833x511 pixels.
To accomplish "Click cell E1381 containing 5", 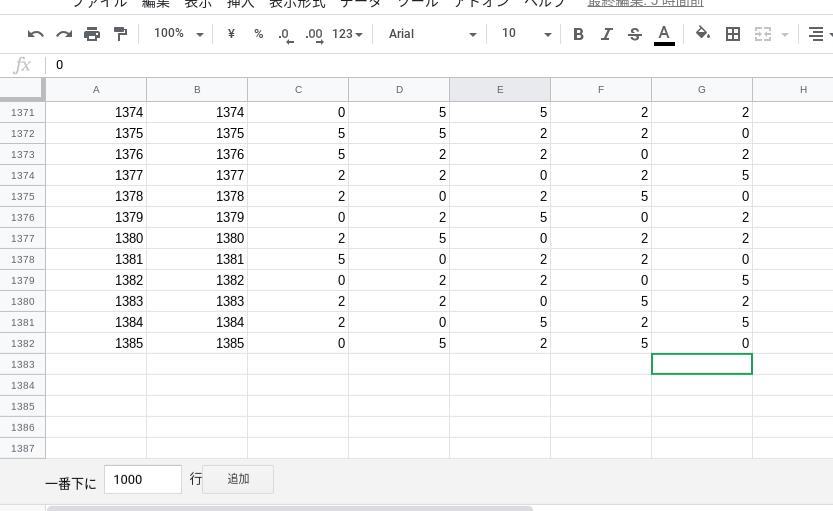I will pos(500,322).
